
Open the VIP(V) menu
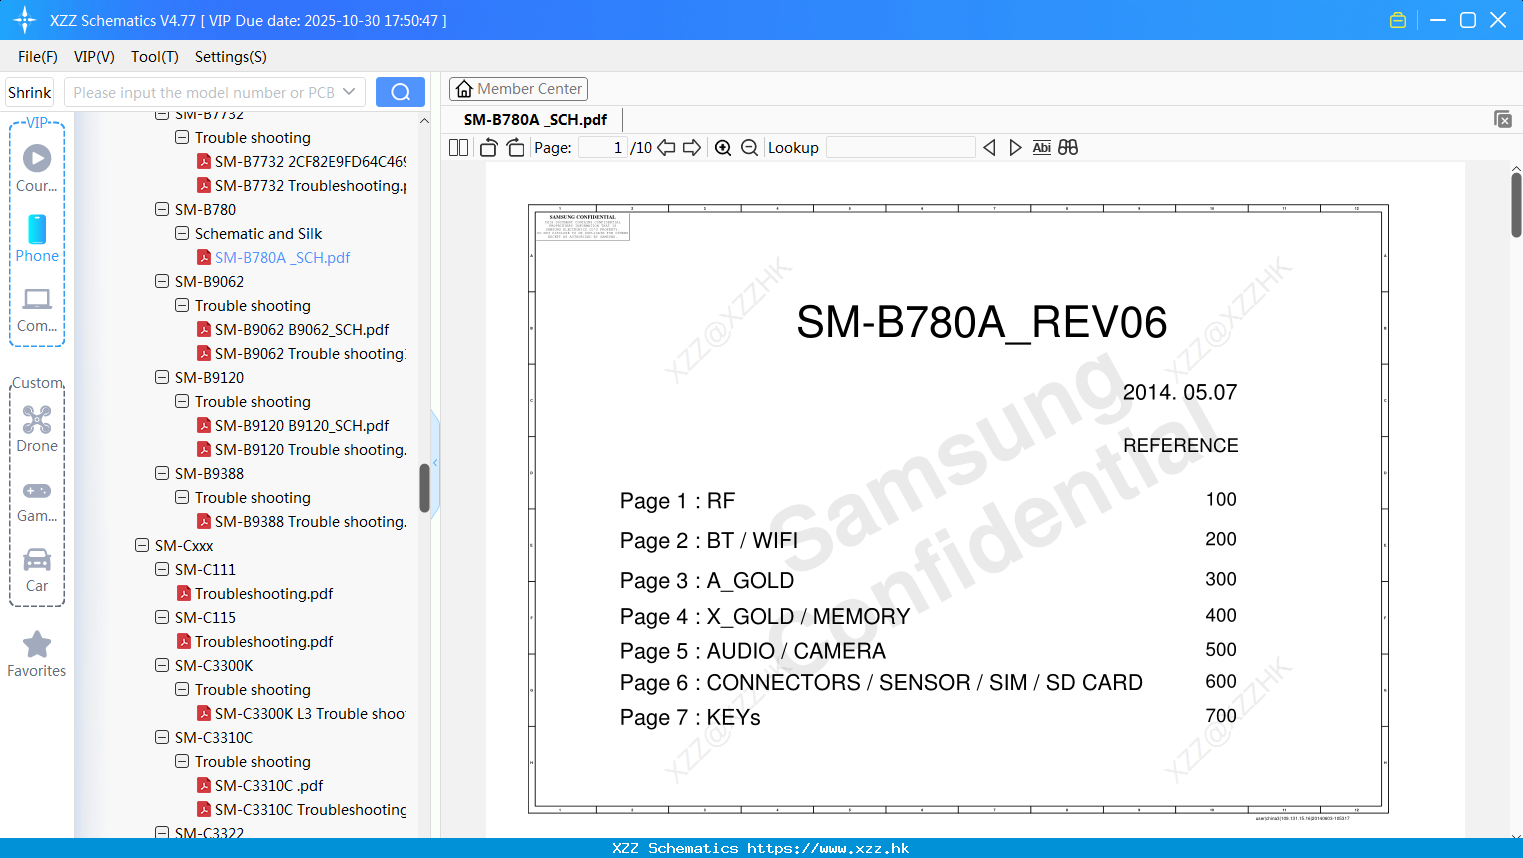[94, 57]
